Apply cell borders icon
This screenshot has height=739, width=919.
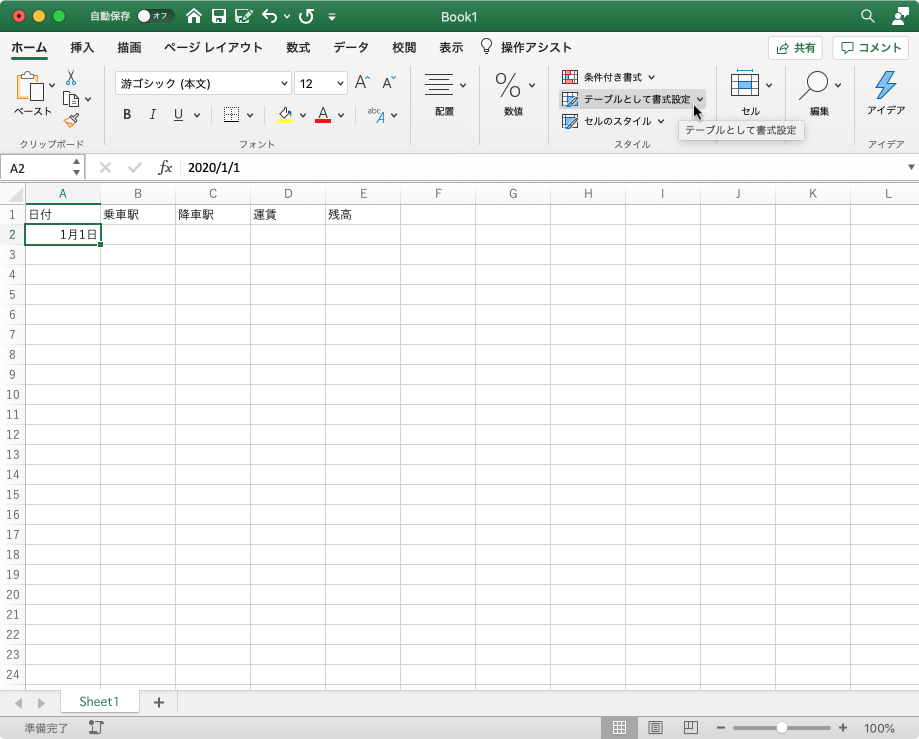[x=232, y=115]
